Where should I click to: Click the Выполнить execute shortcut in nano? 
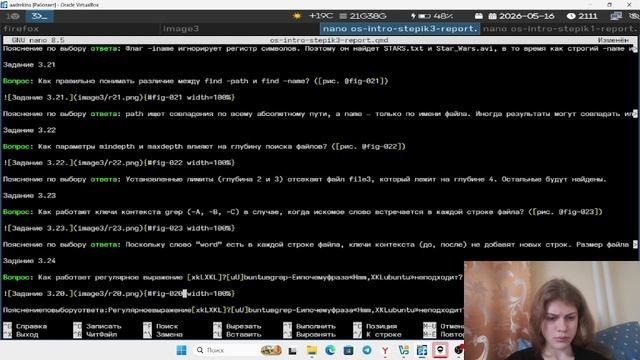[x=308, y=326]
